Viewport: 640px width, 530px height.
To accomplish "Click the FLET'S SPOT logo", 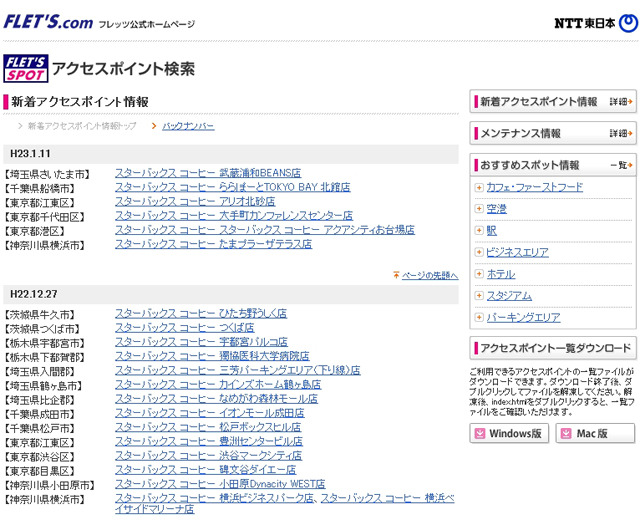I will click(26, 69).
